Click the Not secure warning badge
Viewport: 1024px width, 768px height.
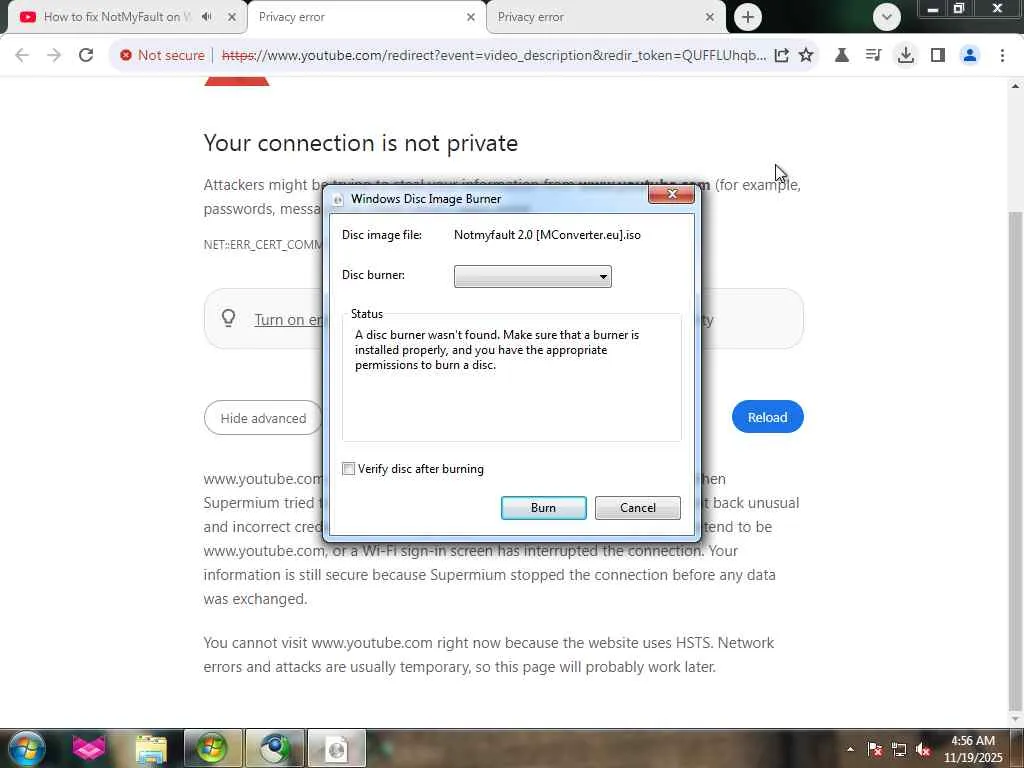point(162,55)
